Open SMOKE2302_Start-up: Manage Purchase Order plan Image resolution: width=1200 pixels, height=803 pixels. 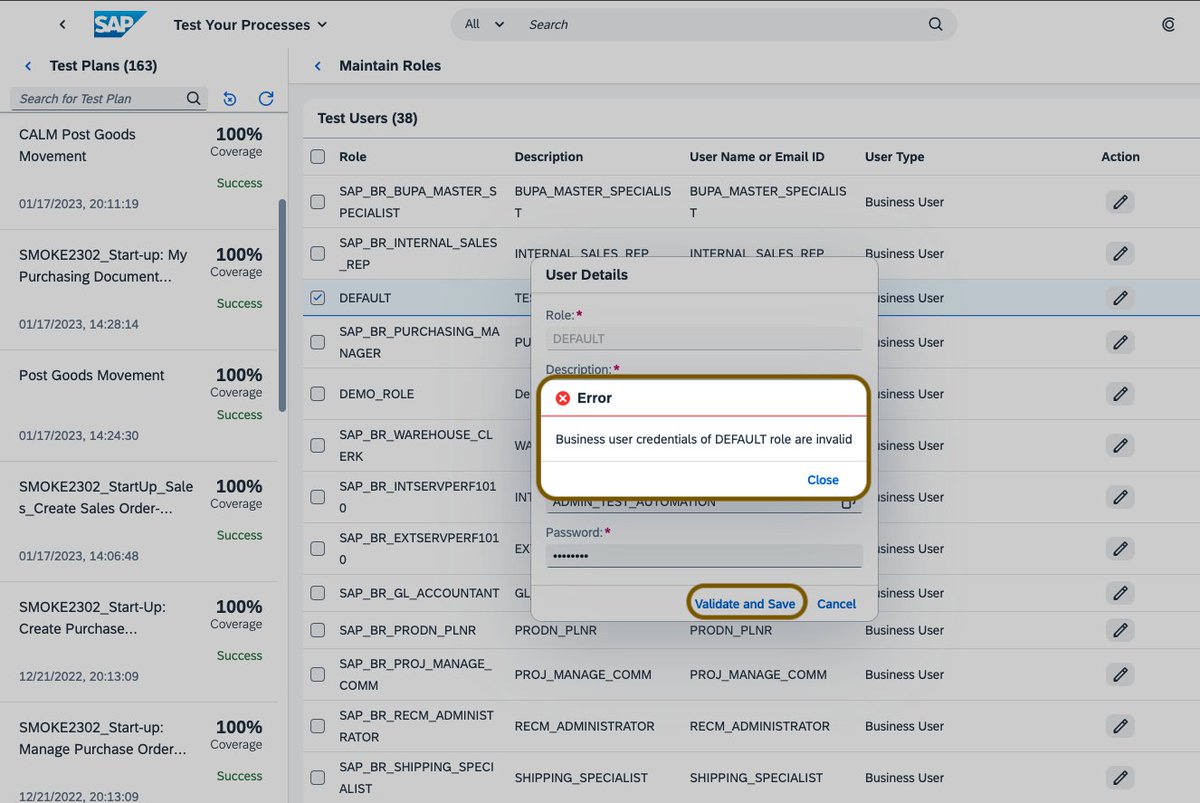140,752
